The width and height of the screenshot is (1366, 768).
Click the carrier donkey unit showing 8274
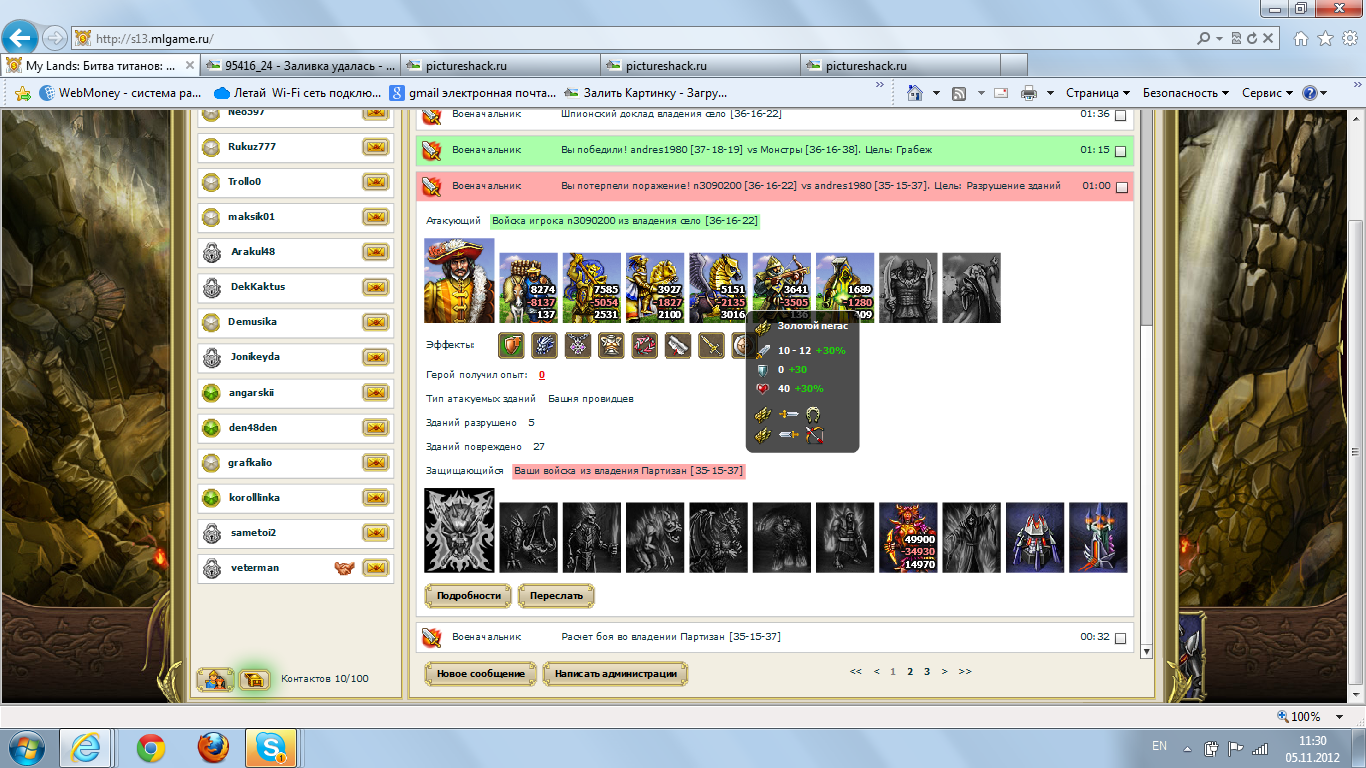click(x=529, y=287)
